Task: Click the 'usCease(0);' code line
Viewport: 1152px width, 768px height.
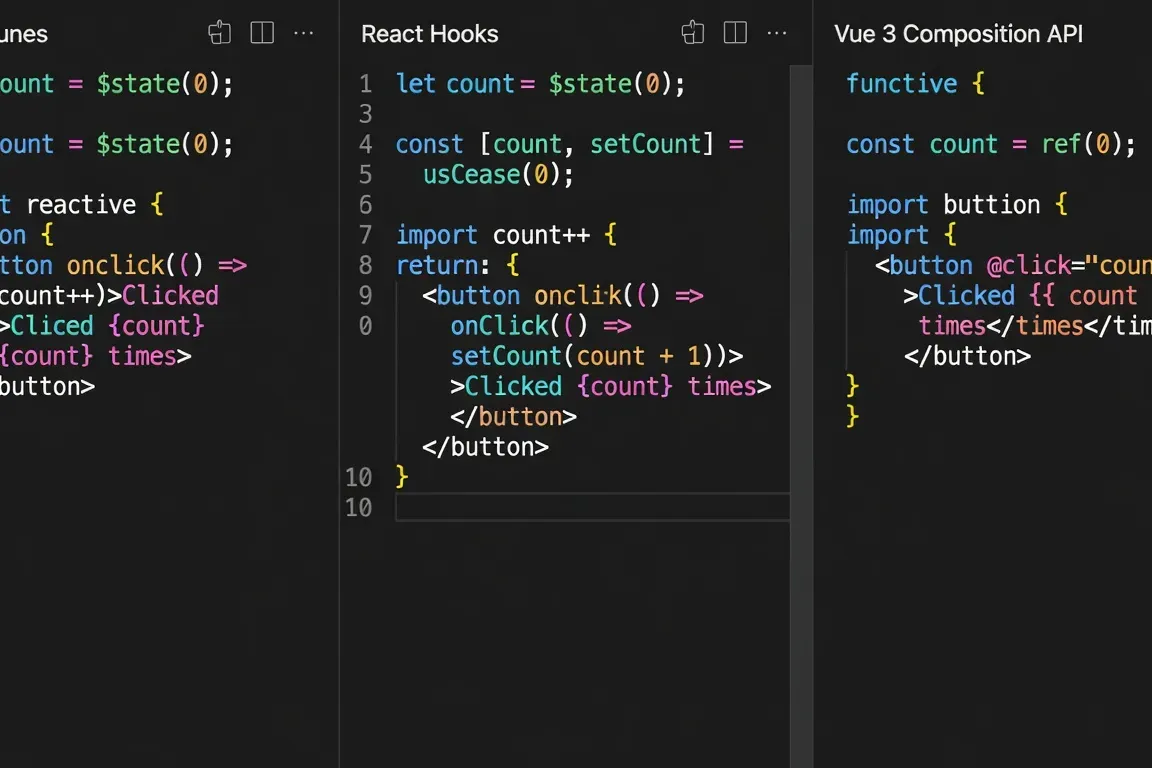Action: point(498,175)
